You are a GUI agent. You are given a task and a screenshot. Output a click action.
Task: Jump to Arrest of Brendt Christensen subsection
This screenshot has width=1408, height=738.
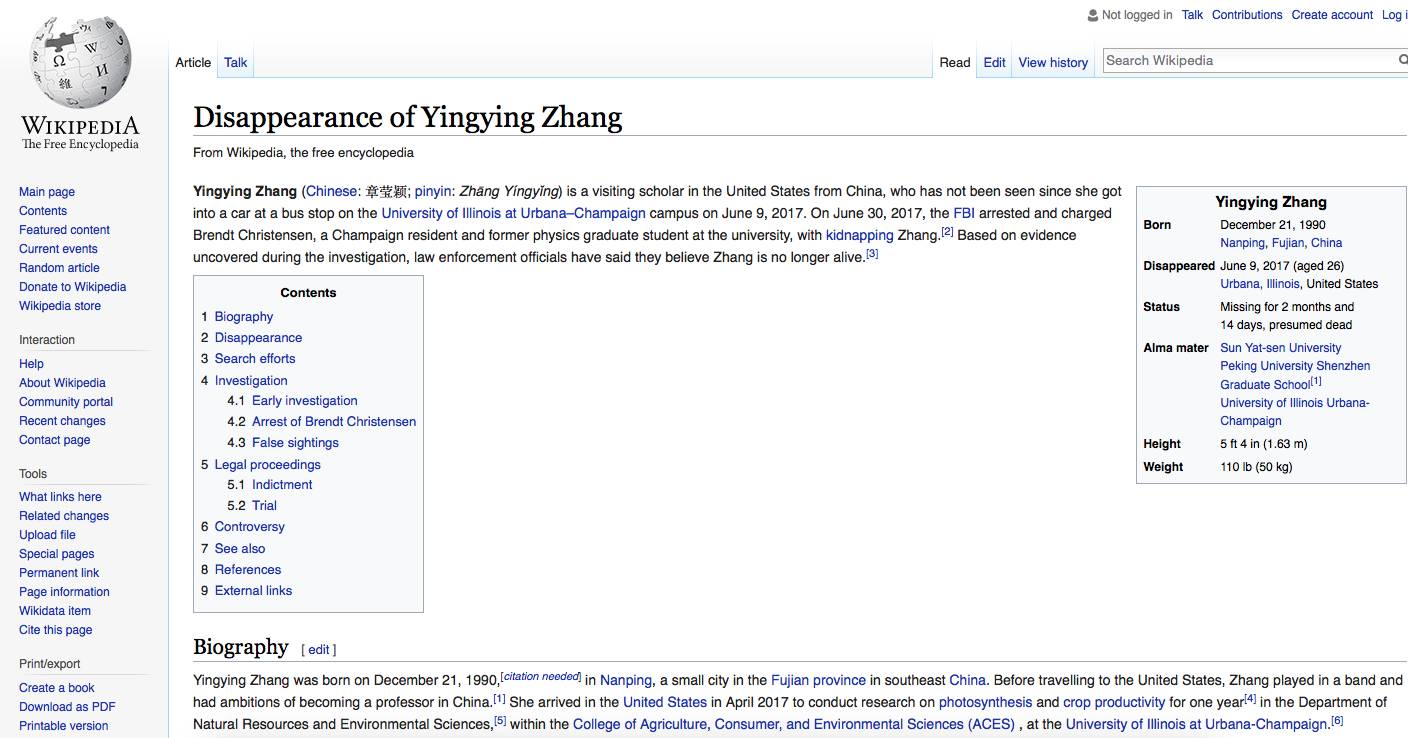point(334,422)
